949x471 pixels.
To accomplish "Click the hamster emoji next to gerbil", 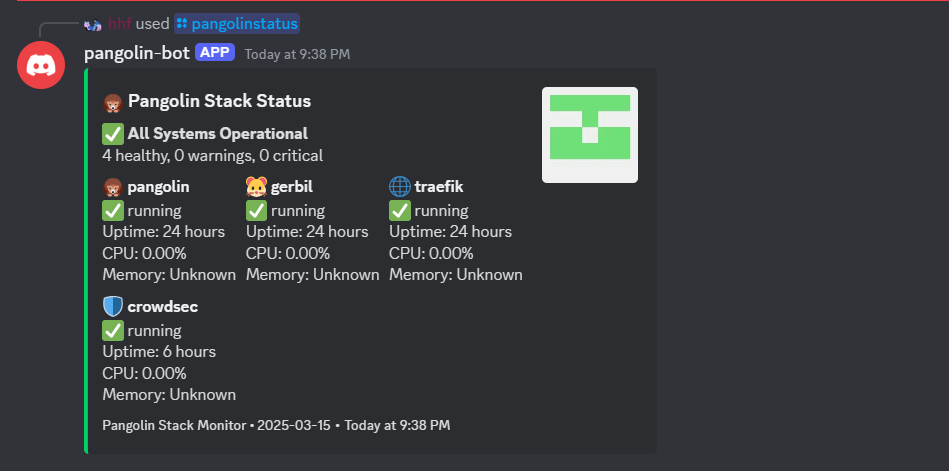I will 256,187.
